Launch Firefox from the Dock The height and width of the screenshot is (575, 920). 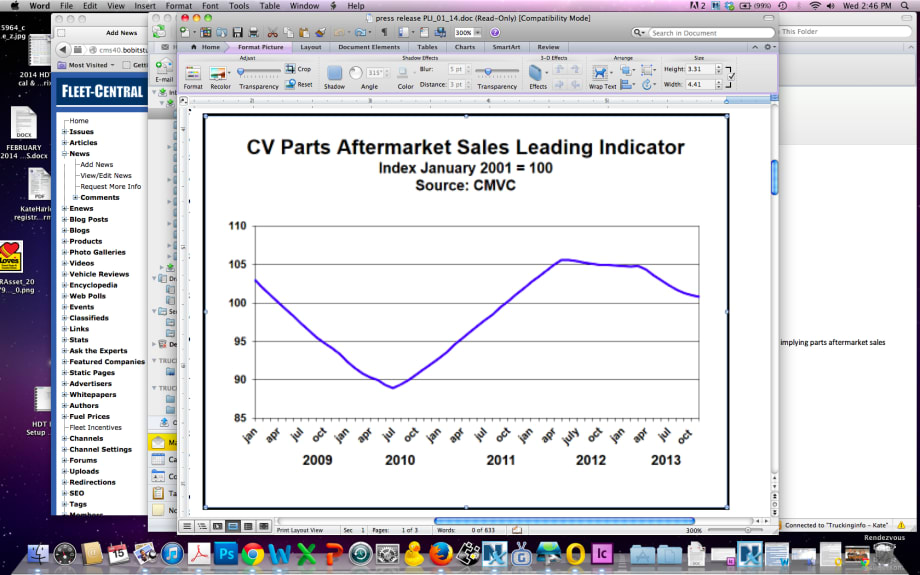pos(441,553)
